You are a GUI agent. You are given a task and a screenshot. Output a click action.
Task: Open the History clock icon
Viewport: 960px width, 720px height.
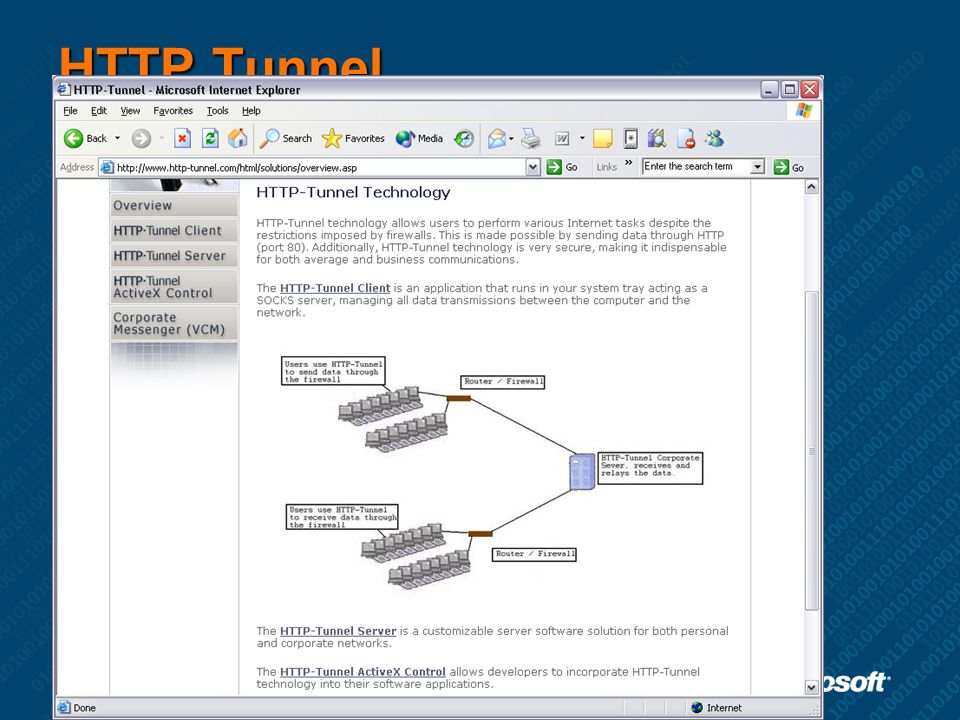pos(463,138)
